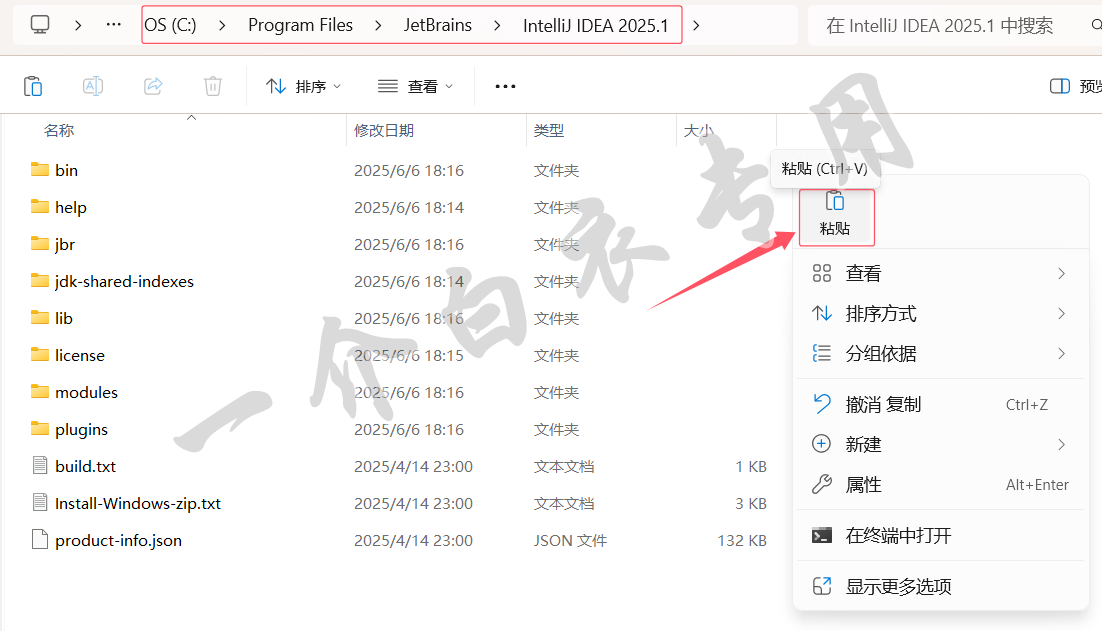This screenshot has width=1102, height=631.
Task: Click the This PC monitor icon in address bar
Action: [x=40, y=25]
